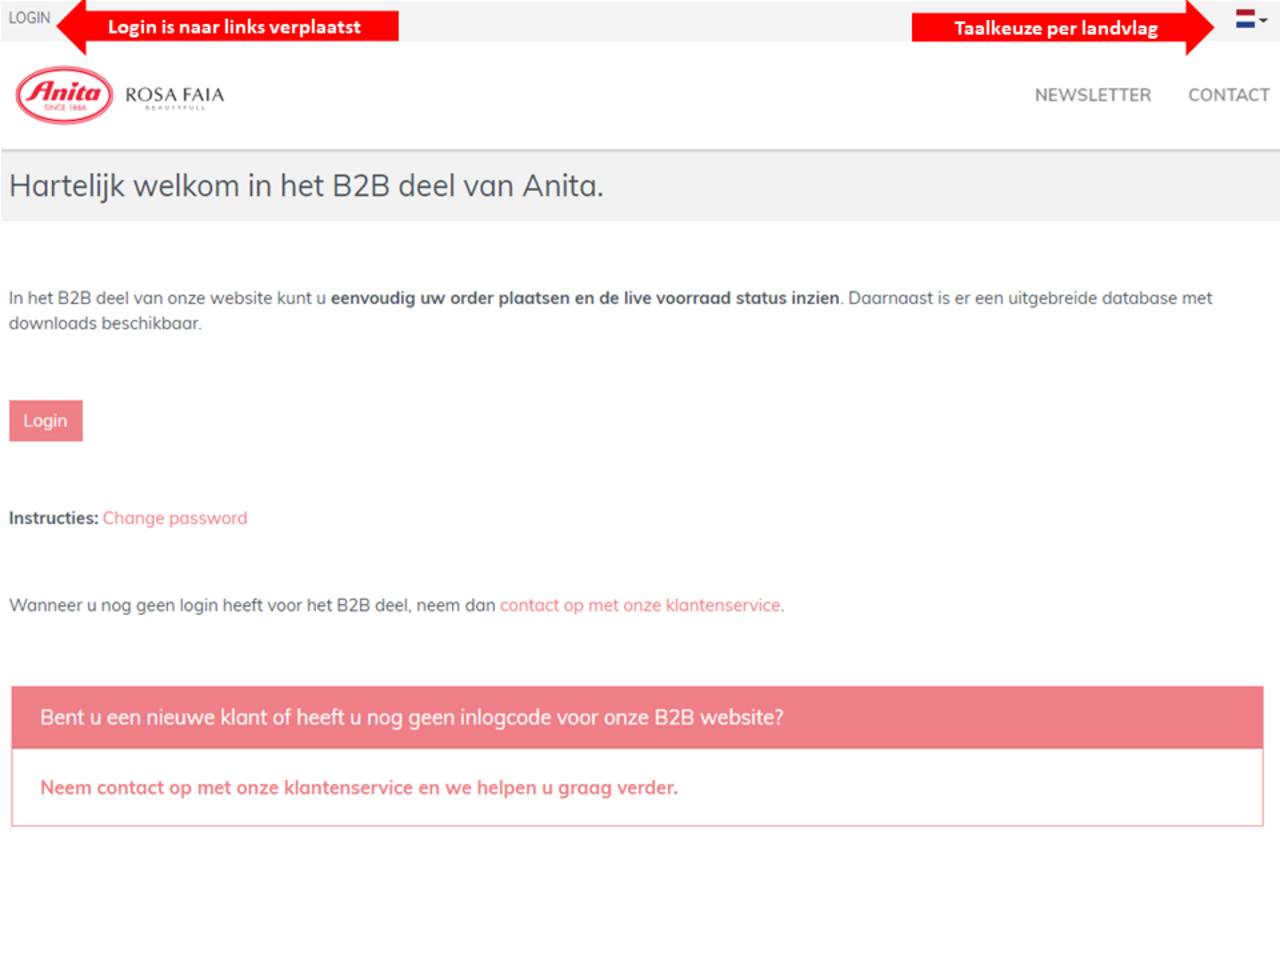Expand the language caret beside the flag
This screenshot has height=960, width=1280.
1264,20
